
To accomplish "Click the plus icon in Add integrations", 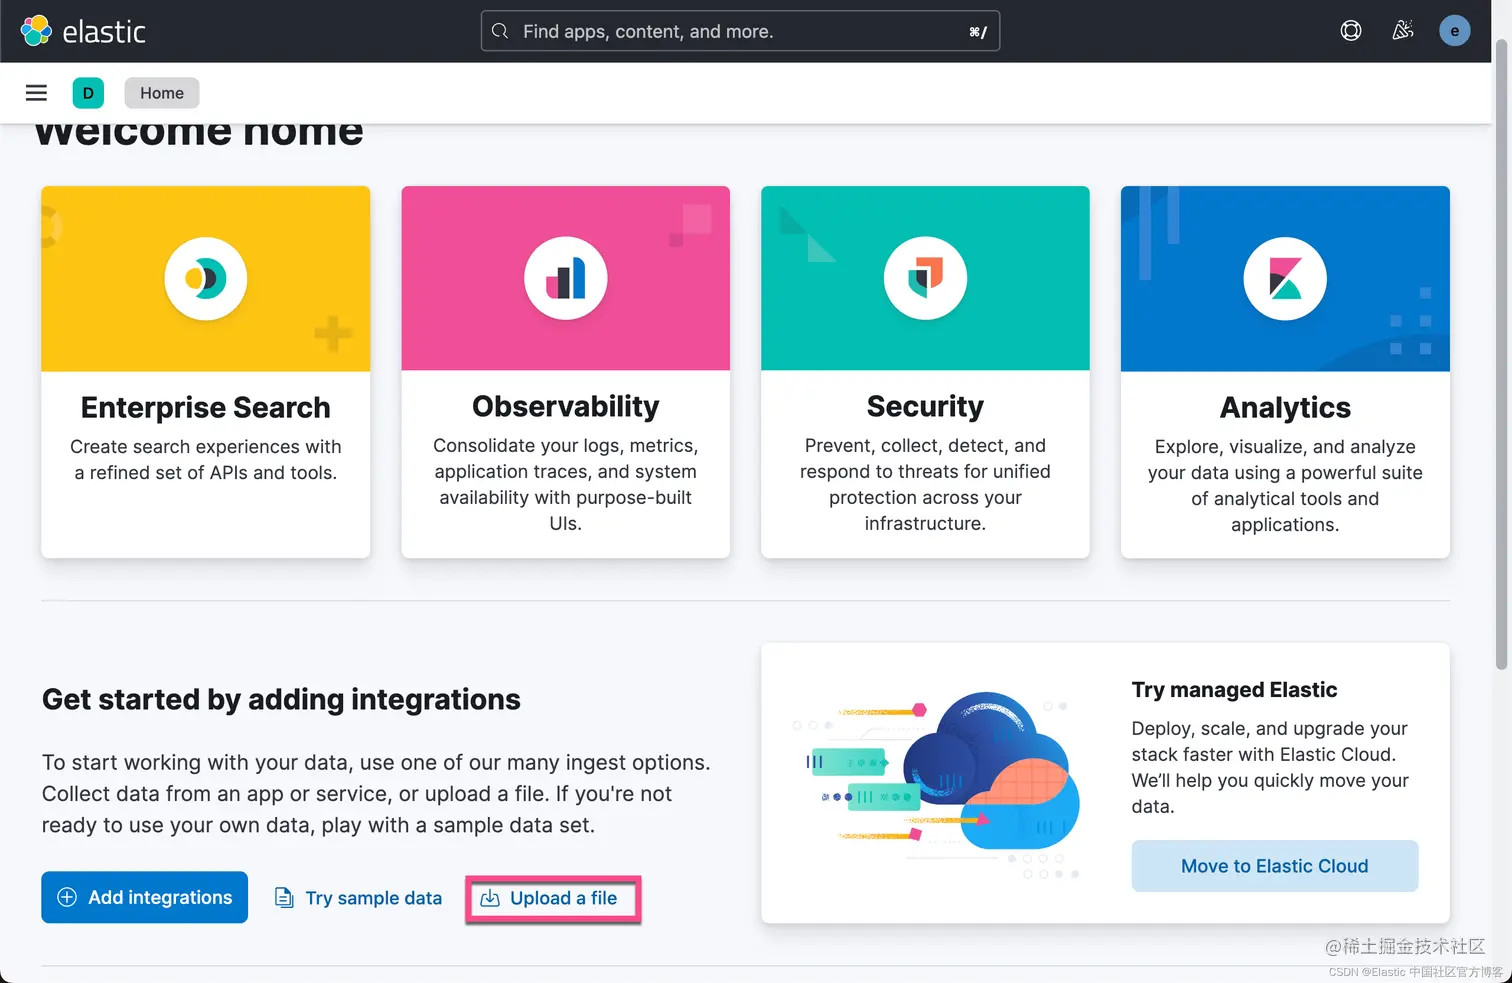I will tap(67, 897).
